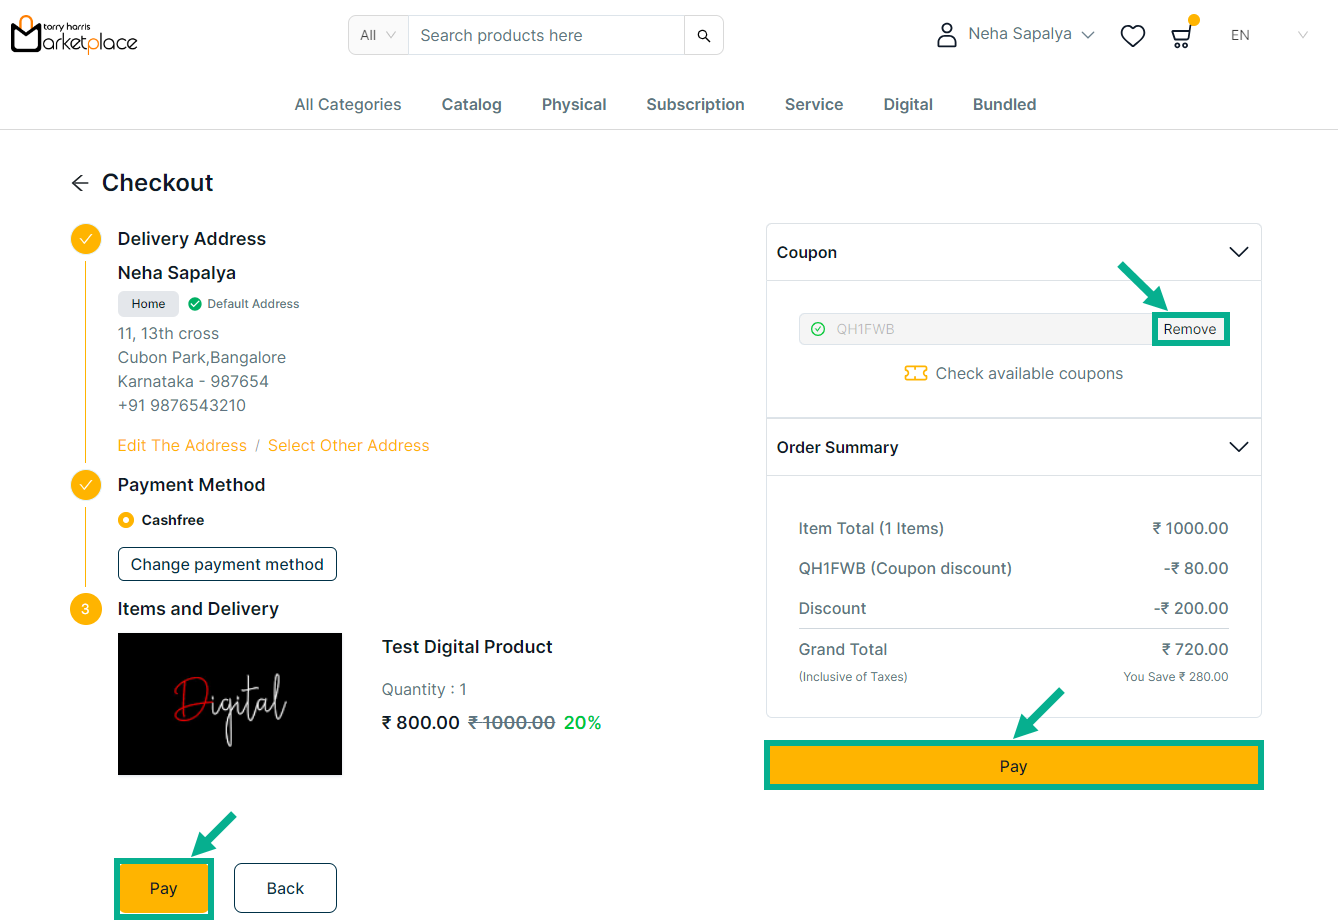This screenshot has width=1338, height=920.
Task: Collapse the Order Summary section
Action: tap(1238, 447)
